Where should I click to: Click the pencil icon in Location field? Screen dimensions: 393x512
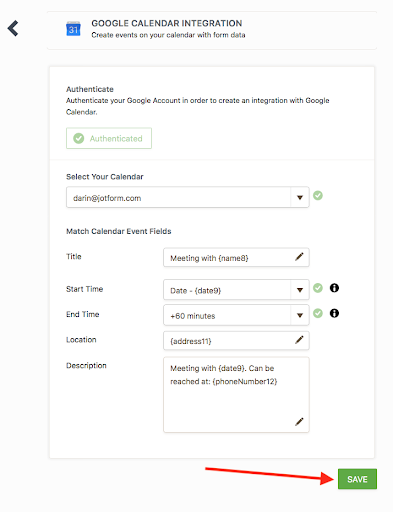click(299, 340)
